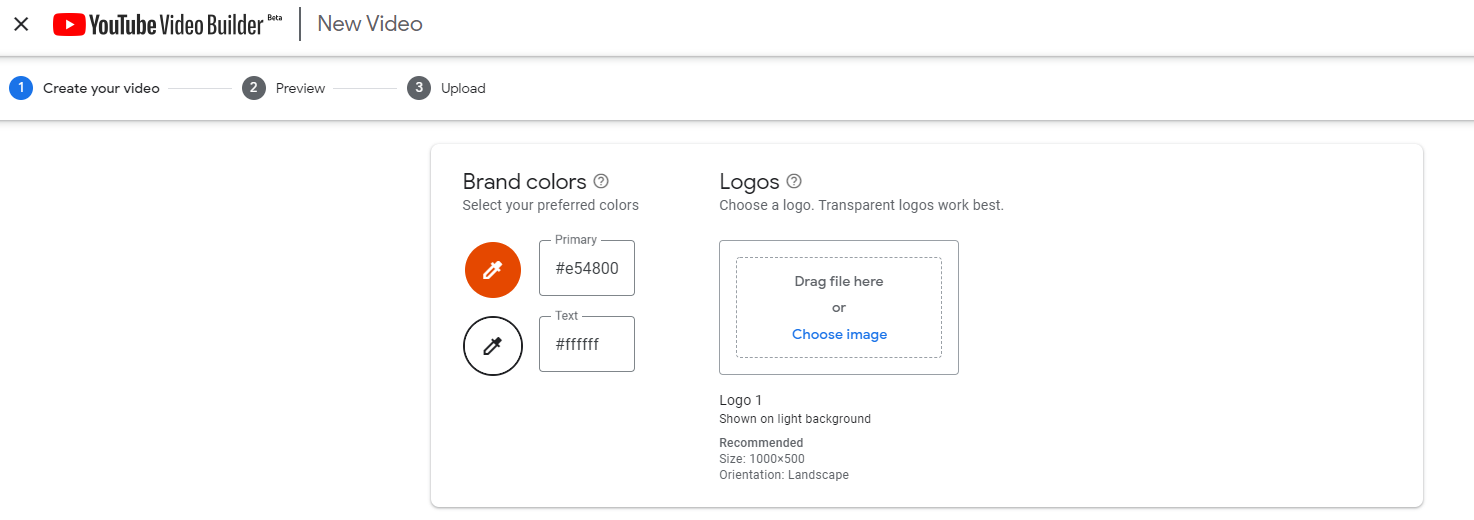The width and height of the screenshot is (1474, 520).
Task: Pick text color with white eyedropper
Action: pyautogui.click(x=493, y=346)
